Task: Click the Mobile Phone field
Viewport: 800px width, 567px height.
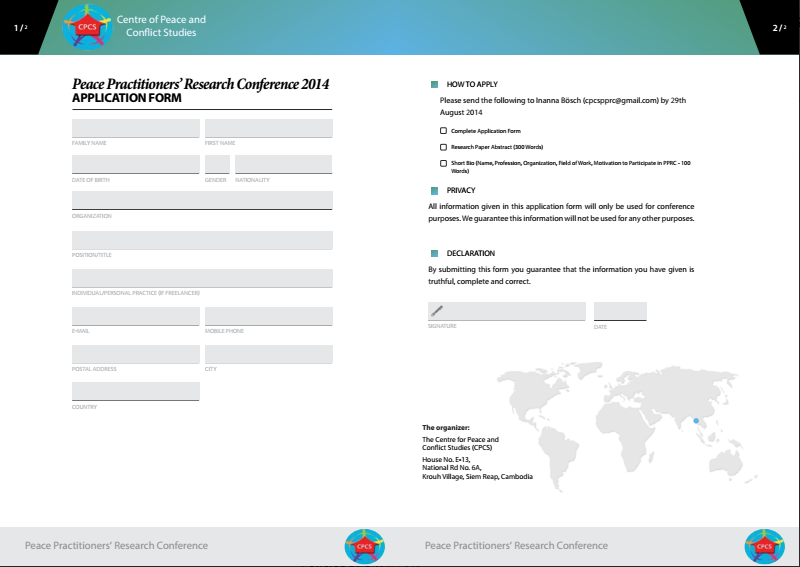Action: (x=269, y=316)
